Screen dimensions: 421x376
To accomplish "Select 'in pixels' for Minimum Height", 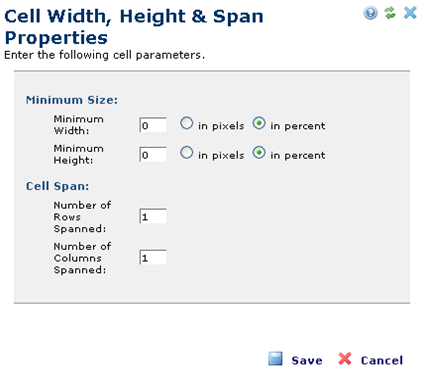I will tap(187, 153).
